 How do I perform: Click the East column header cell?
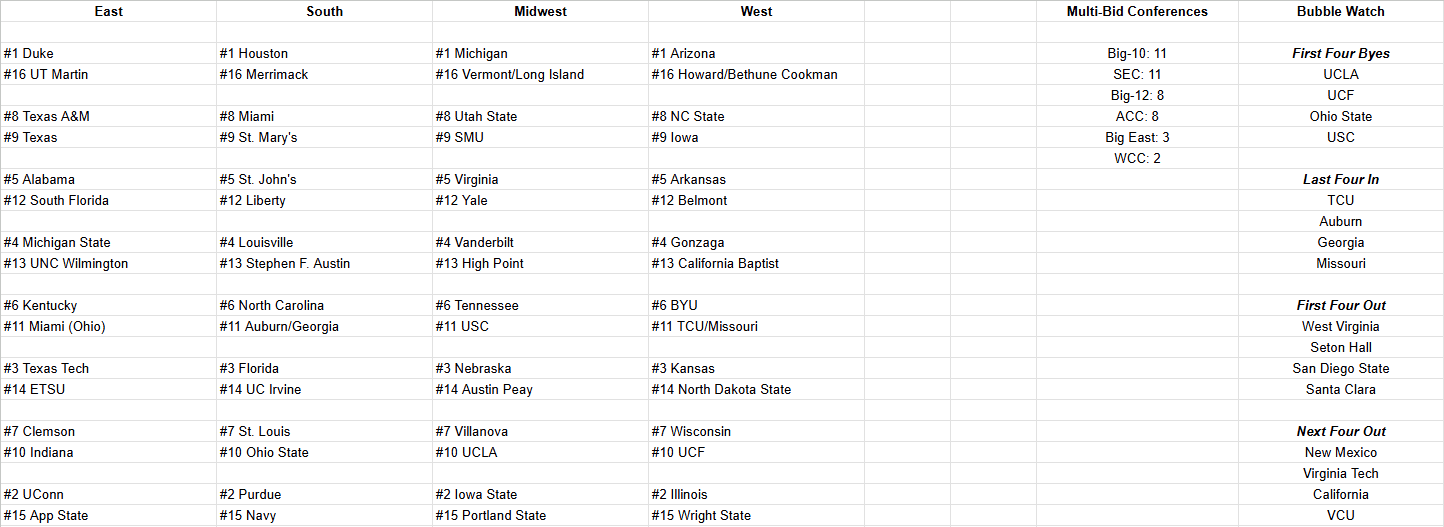(x=108, y=11)
